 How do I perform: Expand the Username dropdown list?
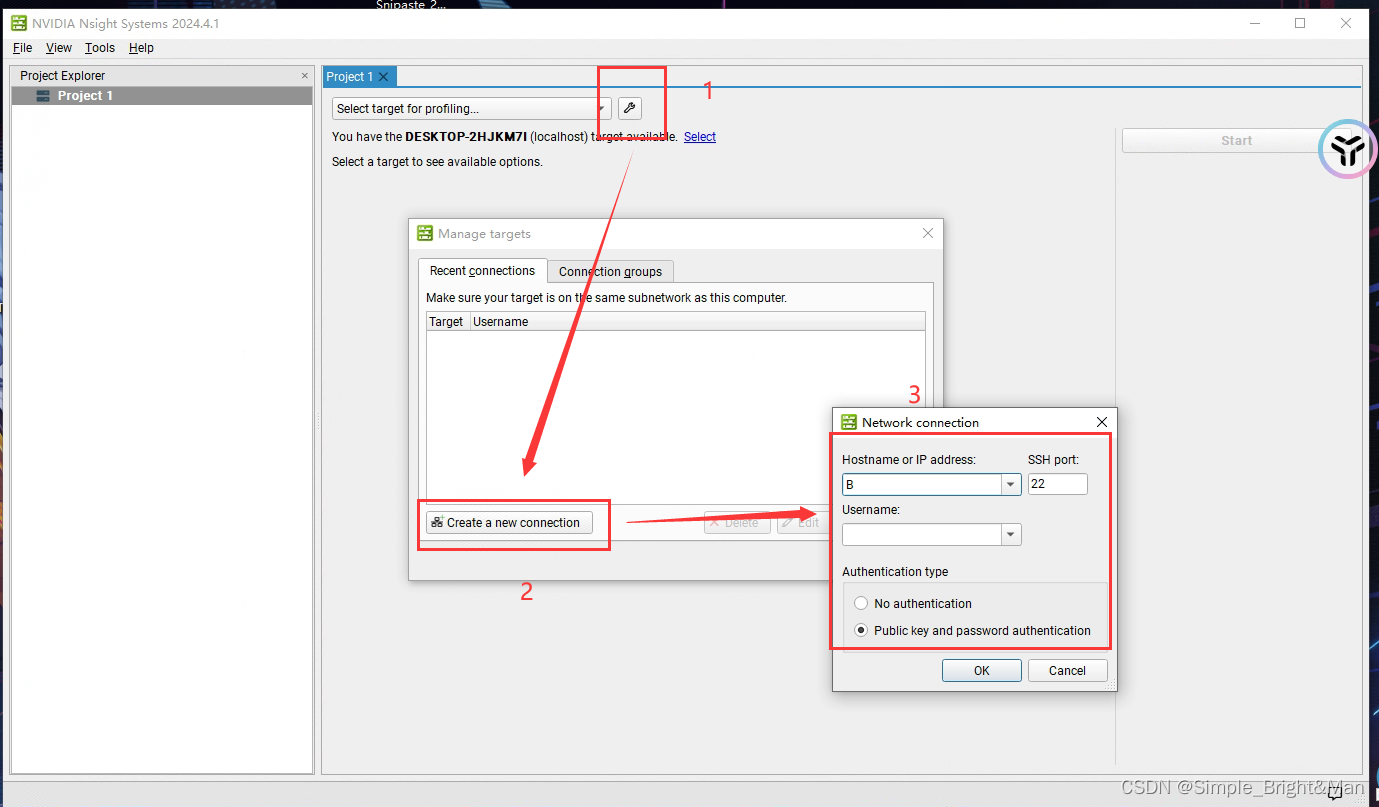click(1011, 535)
